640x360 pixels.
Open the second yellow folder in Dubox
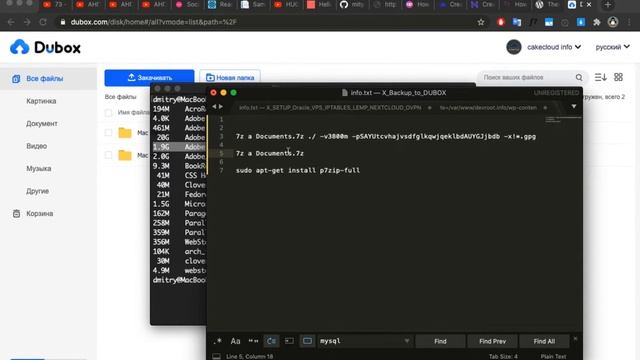click(x=125, y=155)
